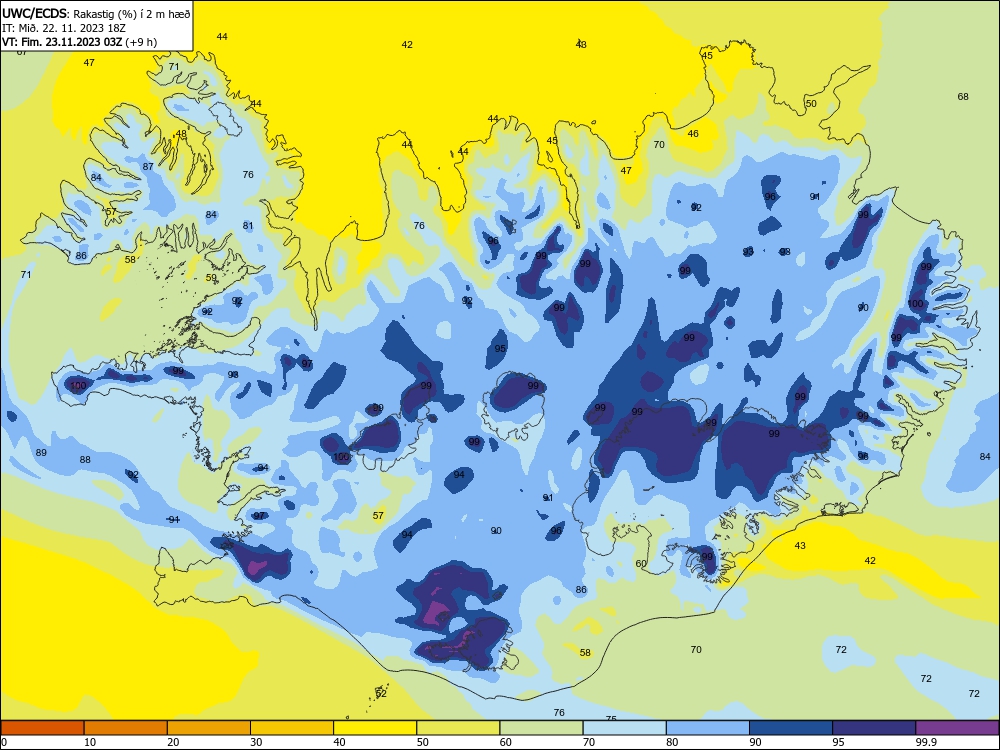Click the legend tick label '99.9'
Screen dimensions: 1000x750
pos(925,742)
